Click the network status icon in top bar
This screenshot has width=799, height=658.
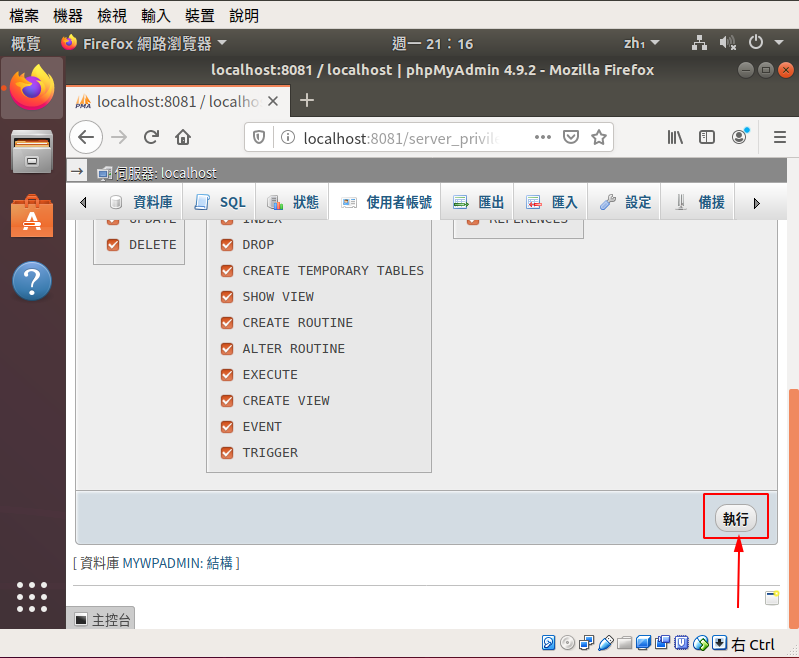coord(699,43)
